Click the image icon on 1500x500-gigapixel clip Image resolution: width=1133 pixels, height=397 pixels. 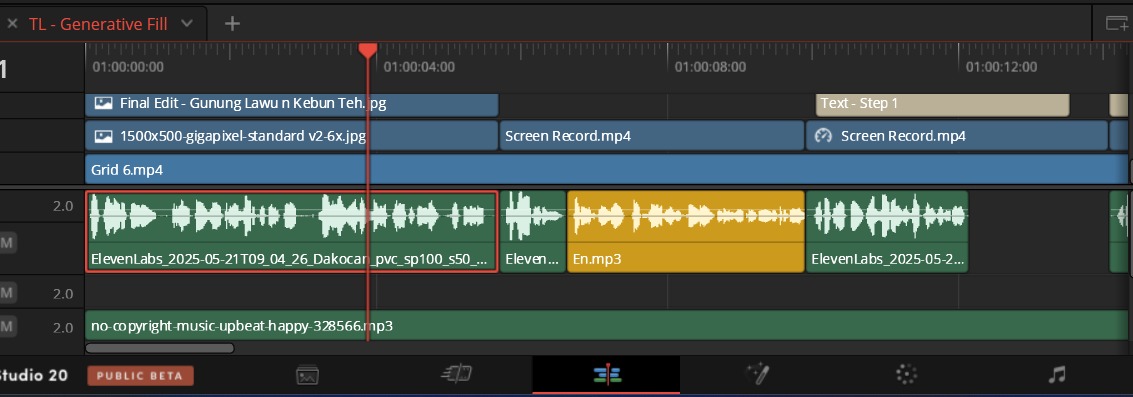coord(103,136)
